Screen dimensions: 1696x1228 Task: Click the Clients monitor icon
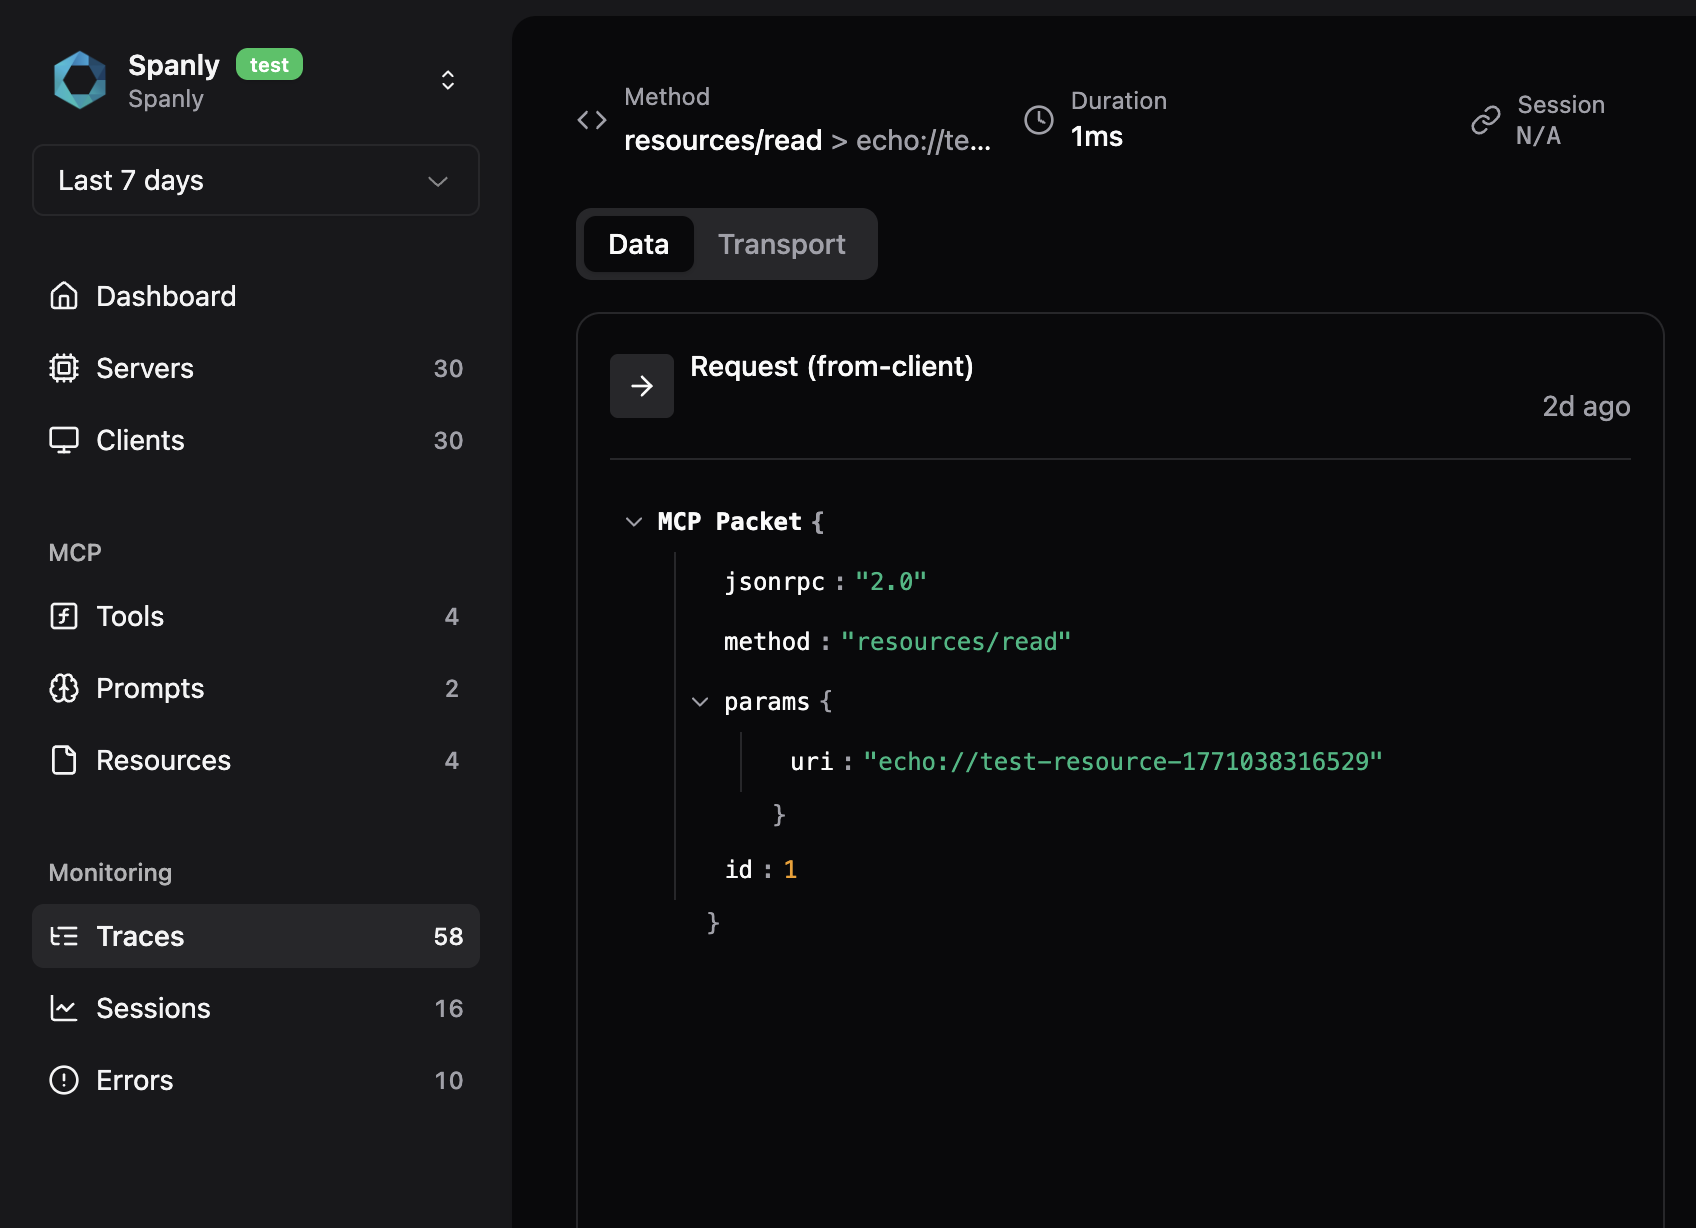(x=64, y=440)
